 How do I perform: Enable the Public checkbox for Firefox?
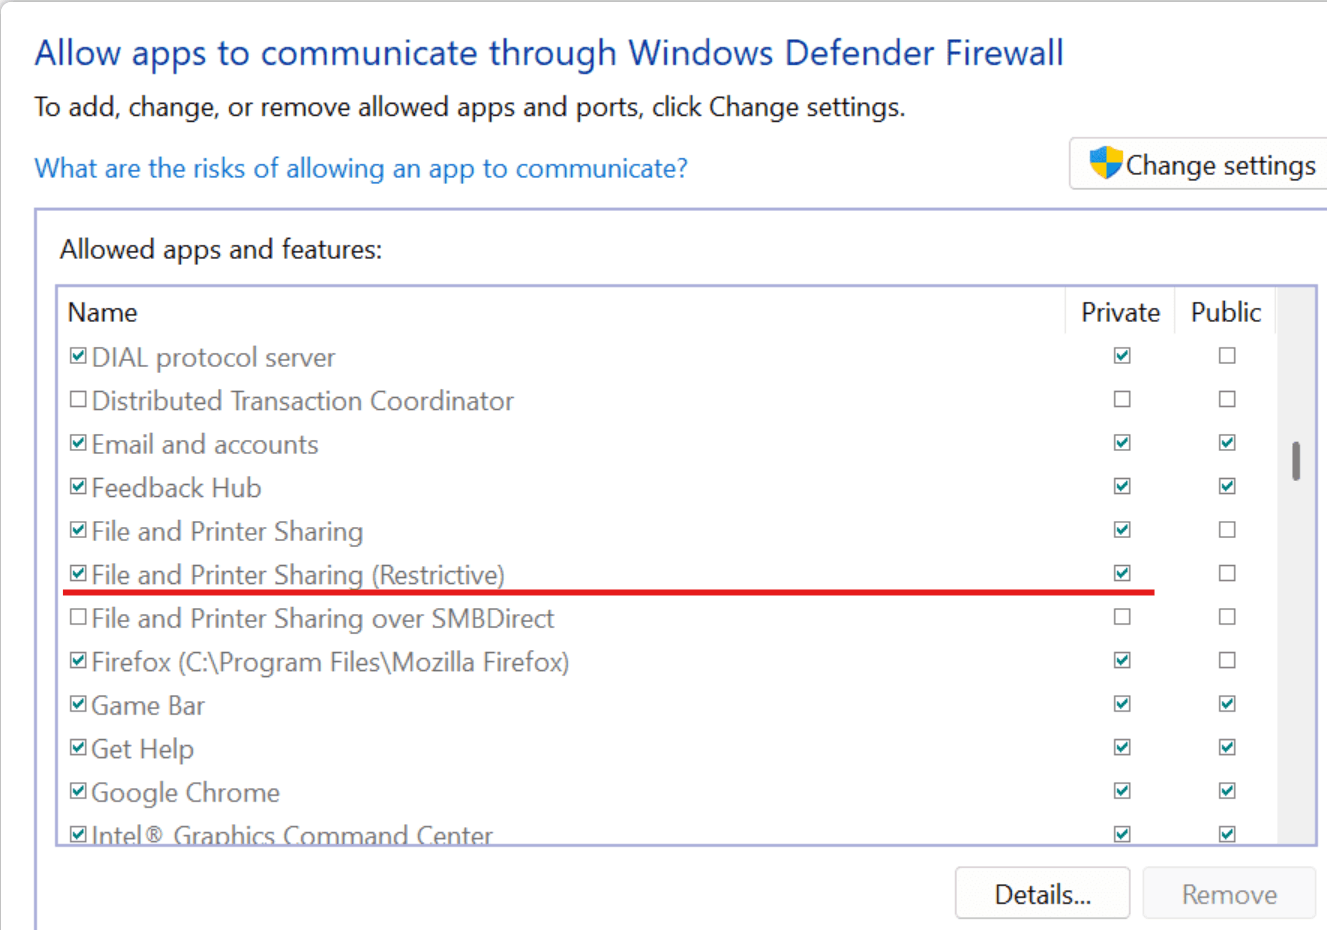point(1227,660)
